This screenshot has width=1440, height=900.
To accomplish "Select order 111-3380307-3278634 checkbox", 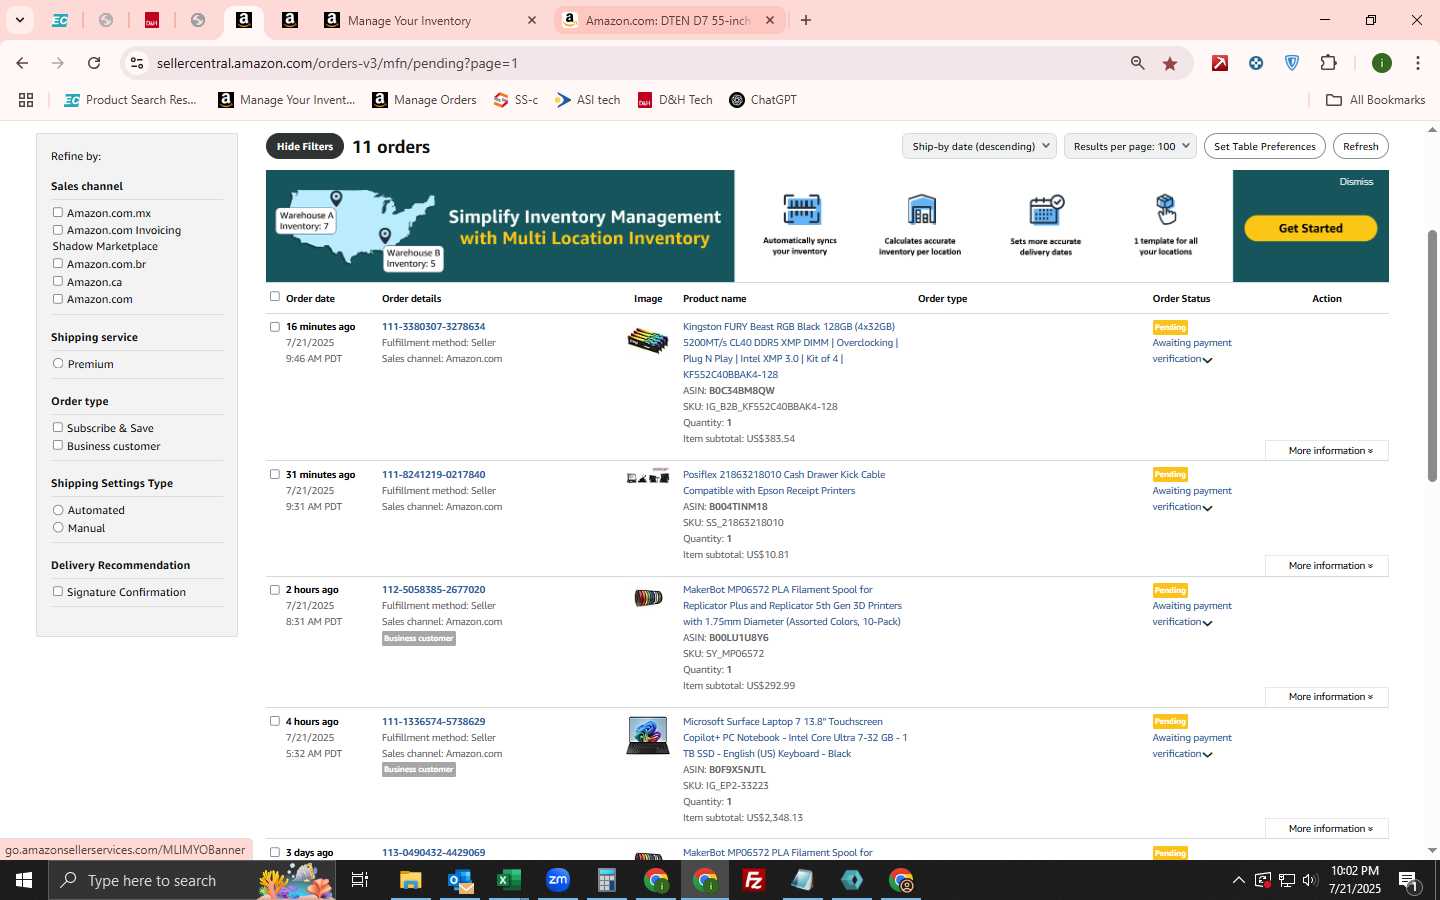I will (275, 326).
